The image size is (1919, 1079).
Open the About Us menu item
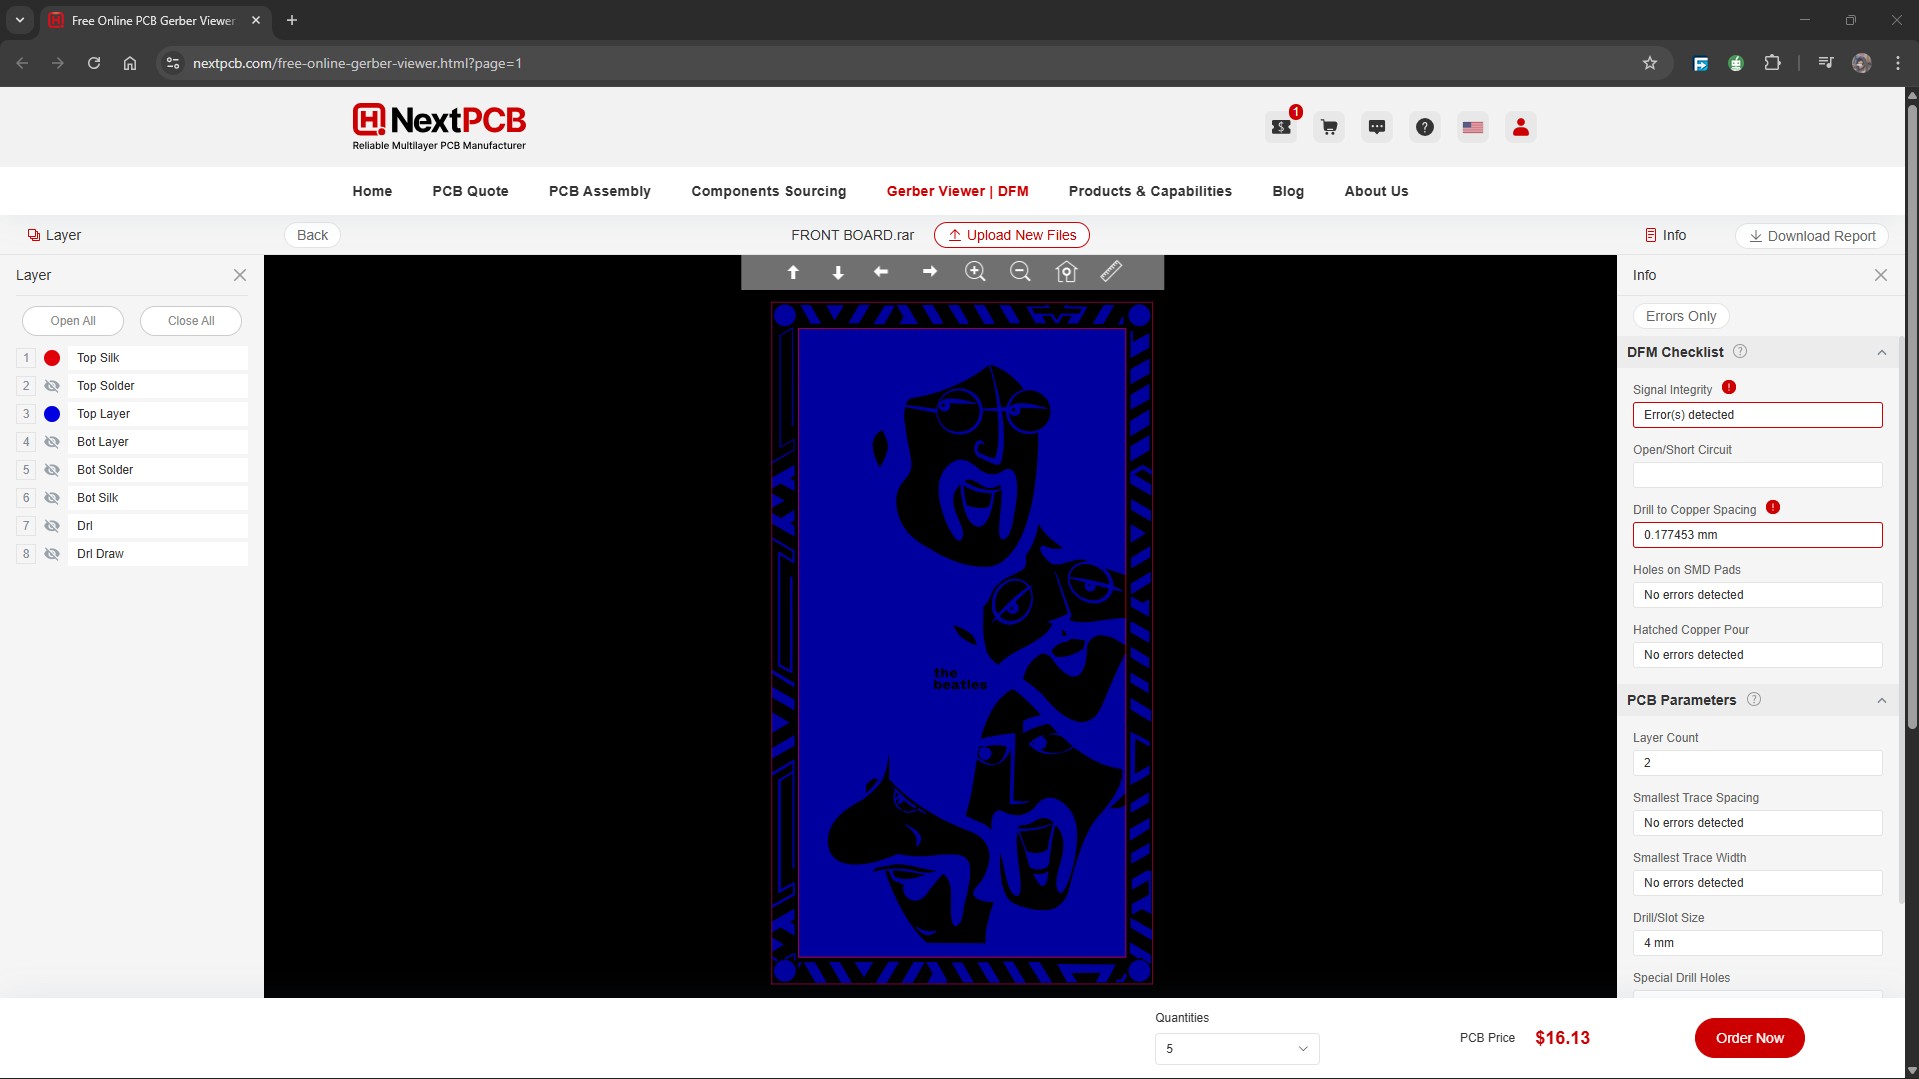(x=1376, y=191)
